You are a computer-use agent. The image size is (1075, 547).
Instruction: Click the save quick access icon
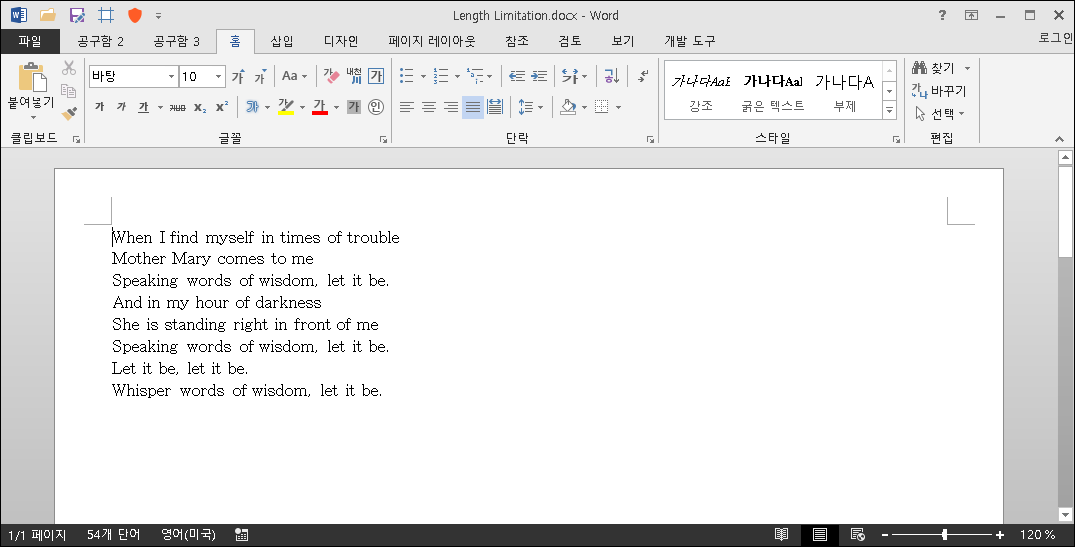pos(77,14)
